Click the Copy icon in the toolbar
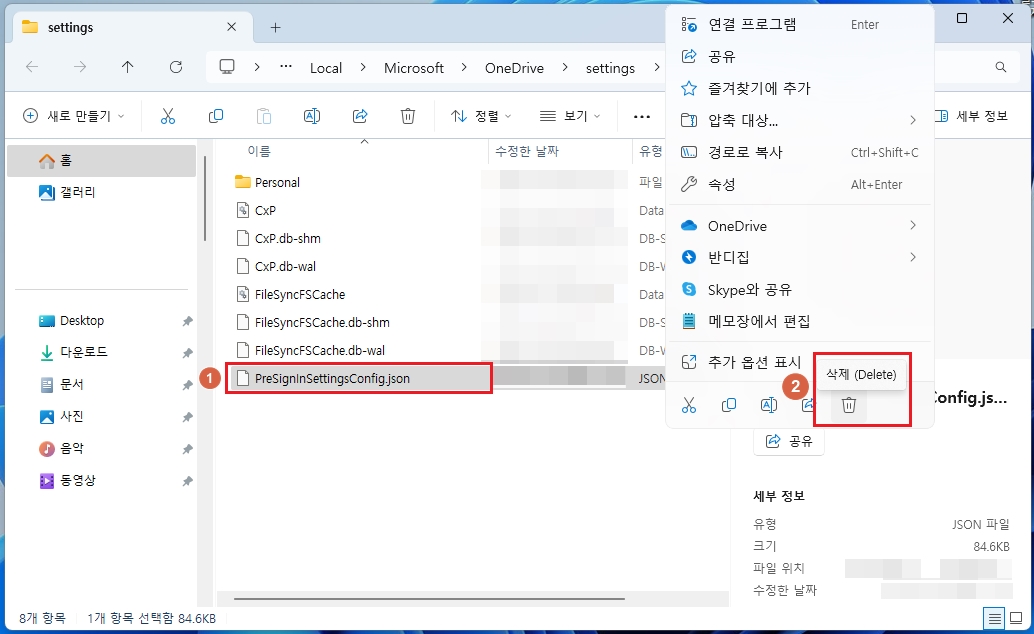The image size is (1034, 634). [x=216, y=116]
